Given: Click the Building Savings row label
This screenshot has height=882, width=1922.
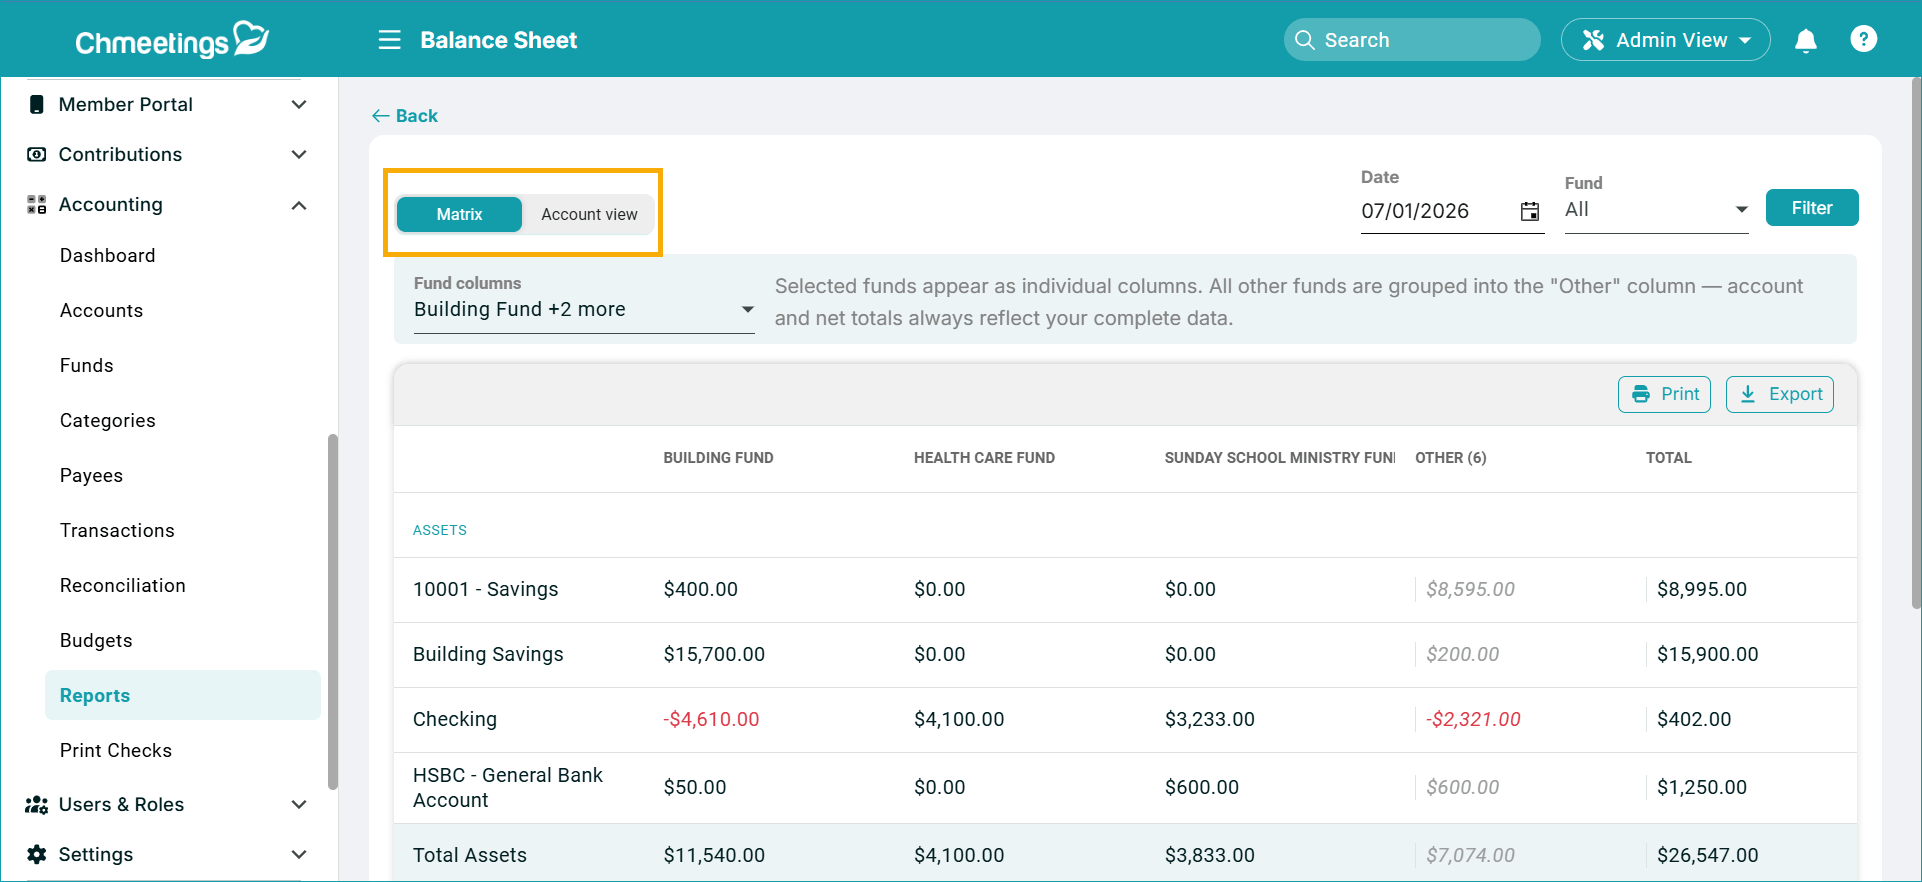Looking at the screenshot, I should coord(488,654).
